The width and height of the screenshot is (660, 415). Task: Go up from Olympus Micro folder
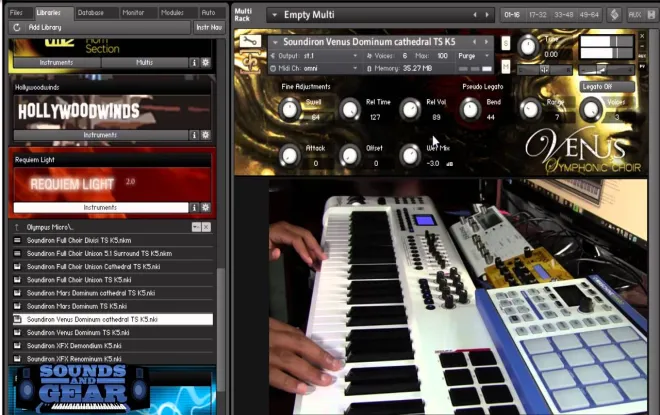pos(17,227)
